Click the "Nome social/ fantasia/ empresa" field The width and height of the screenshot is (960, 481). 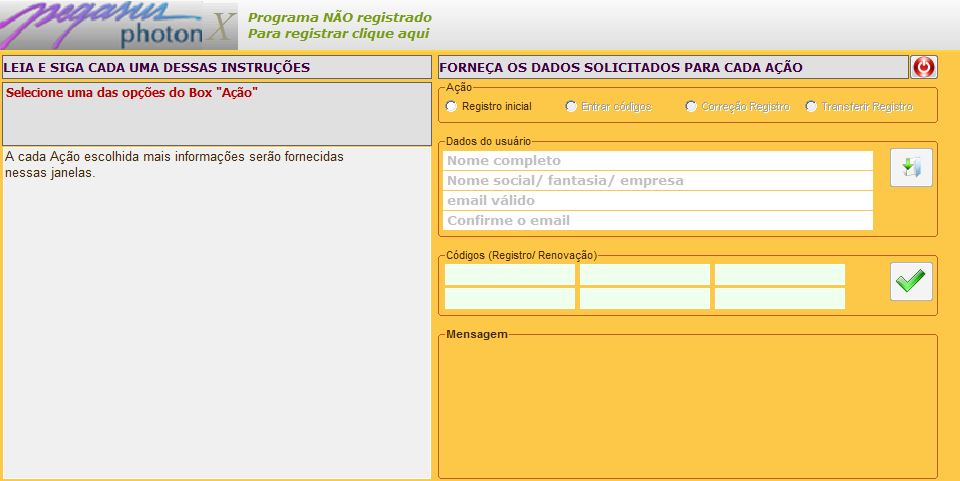pos(657,181)
